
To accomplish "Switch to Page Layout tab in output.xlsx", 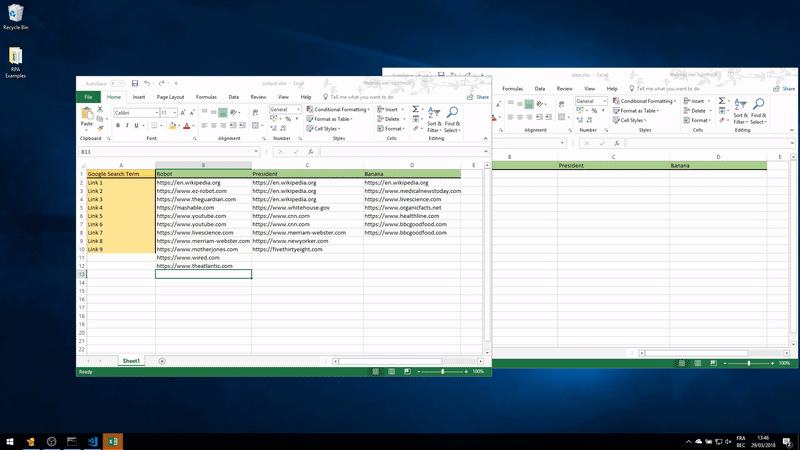I will click(x=170, y=97).
